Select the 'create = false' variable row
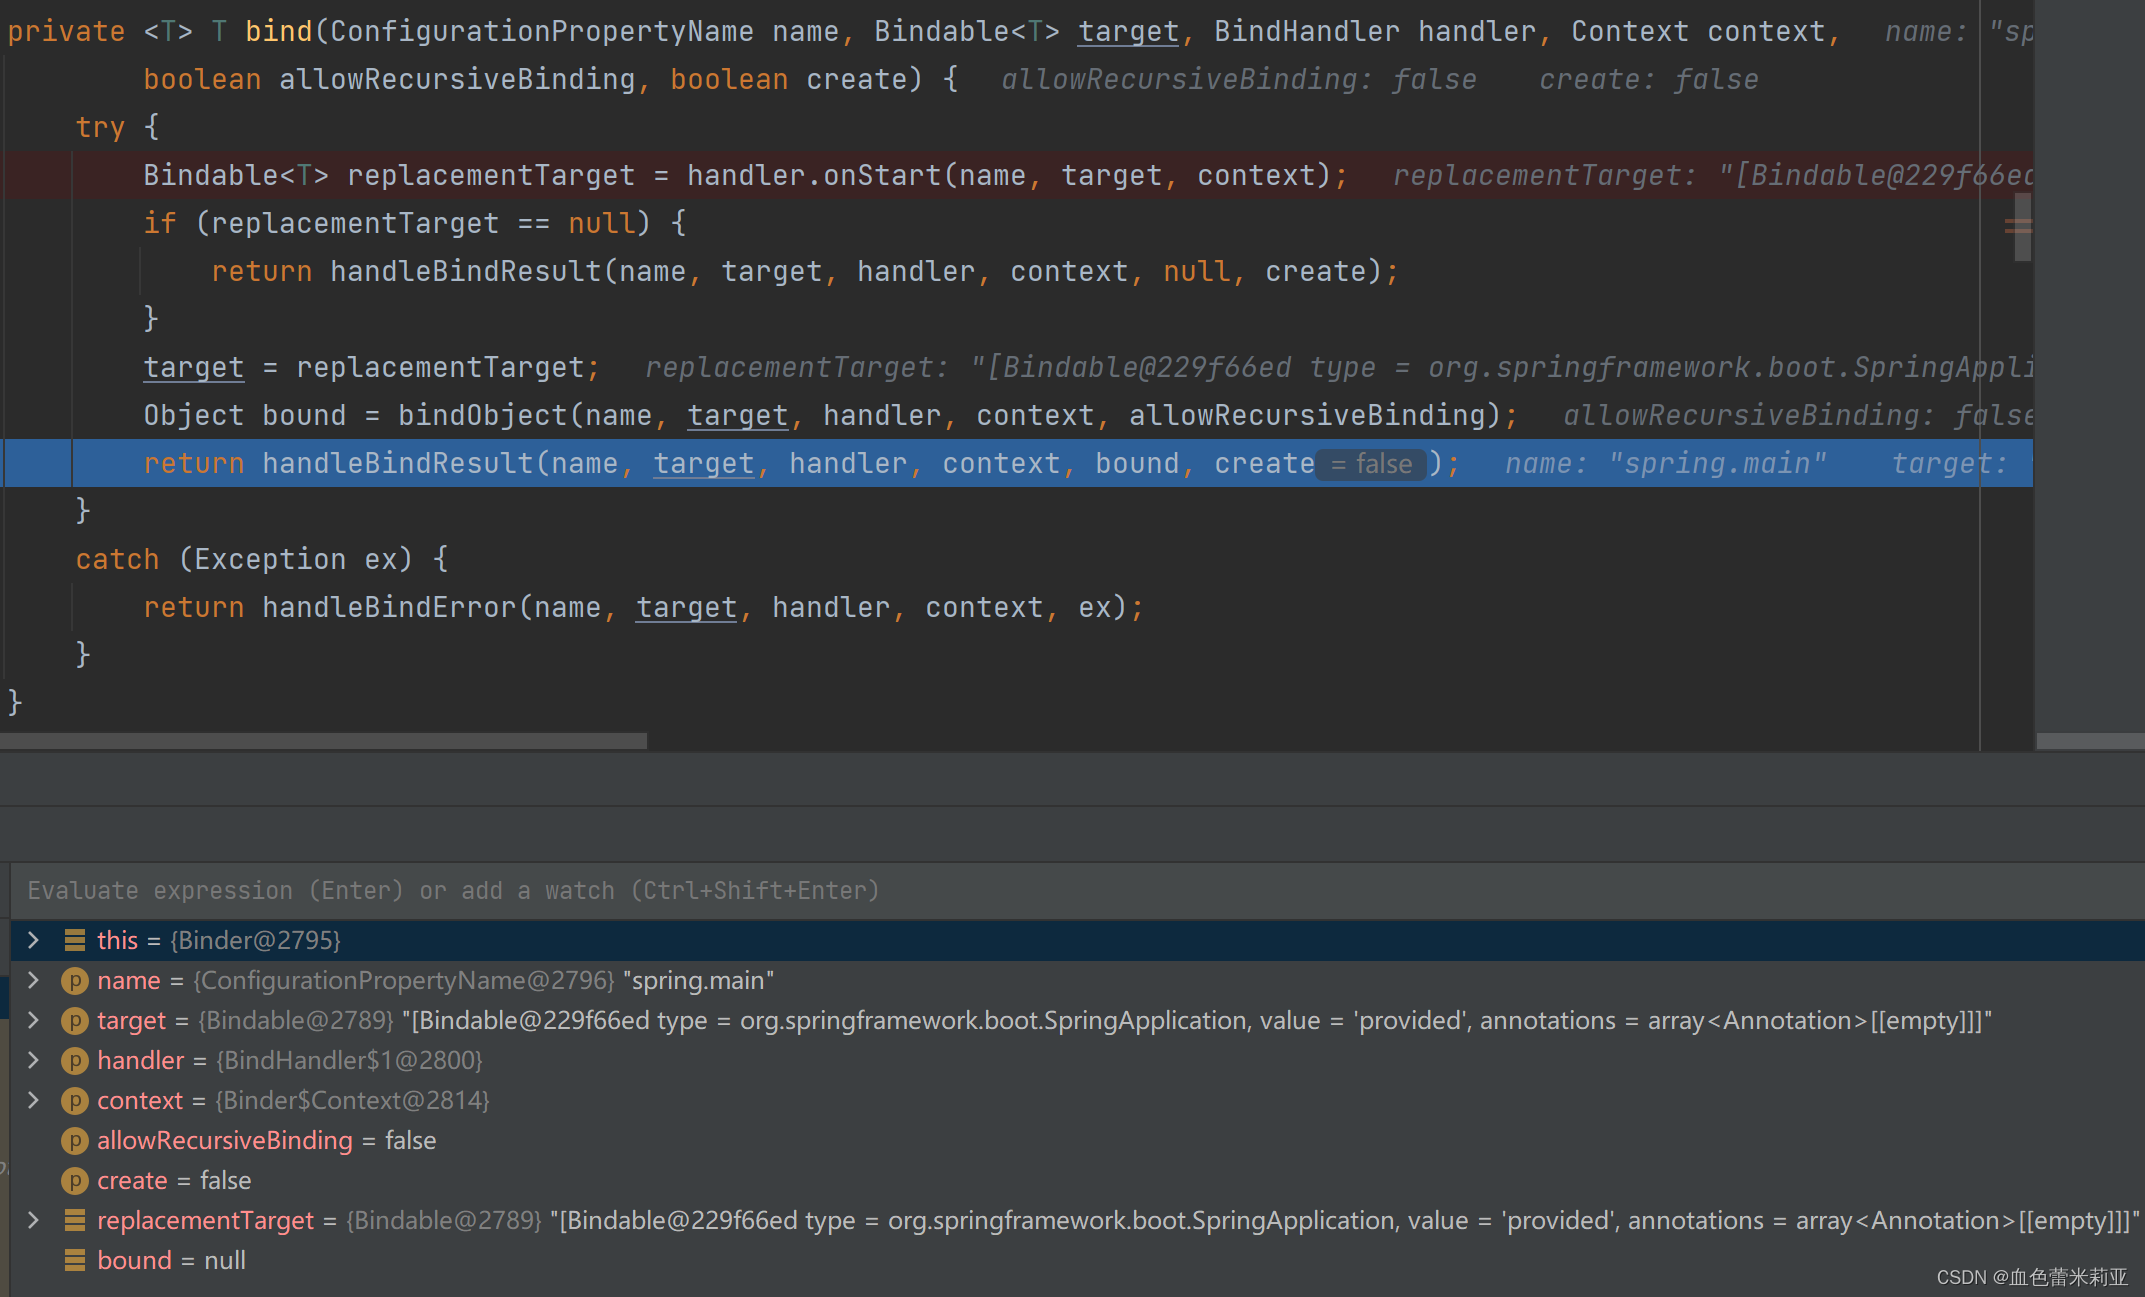Viewport: 2145px width, 1297px height. 1077,1180
